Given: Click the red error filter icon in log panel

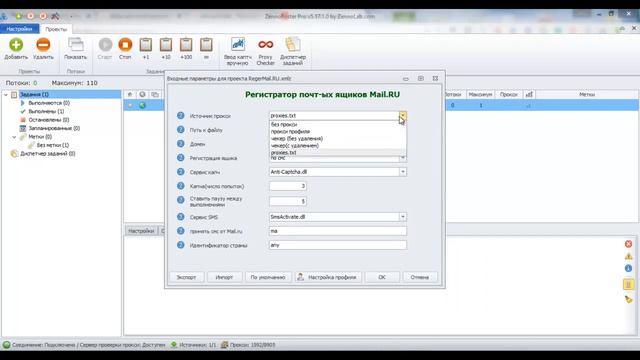Looking at the screenshot, I should (x=629, y=244).
